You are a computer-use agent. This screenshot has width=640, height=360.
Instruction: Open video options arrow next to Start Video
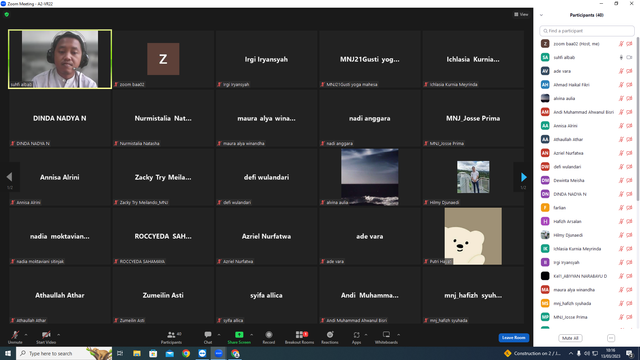point(58,335)
